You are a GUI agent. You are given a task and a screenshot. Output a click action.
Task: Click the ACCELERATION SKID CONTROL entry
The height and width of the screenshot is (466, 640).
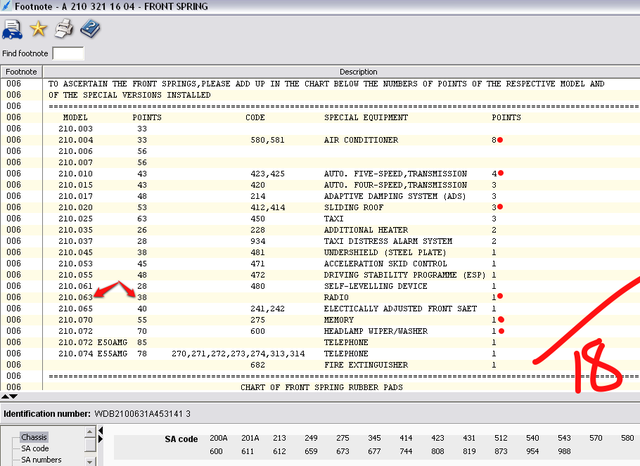[386, 264]
